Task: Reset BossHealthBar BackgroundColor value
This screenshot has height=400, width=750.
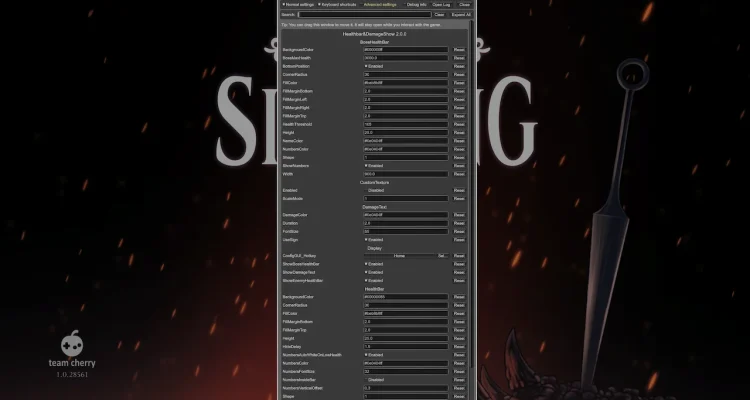Action: (x=459, y=50)
